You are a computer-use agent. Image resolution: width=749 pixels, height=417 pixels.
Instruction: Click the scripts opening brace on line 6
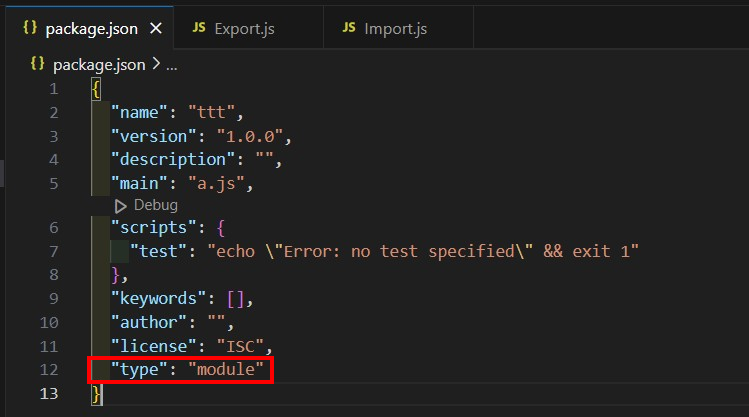tap(220, 228)
